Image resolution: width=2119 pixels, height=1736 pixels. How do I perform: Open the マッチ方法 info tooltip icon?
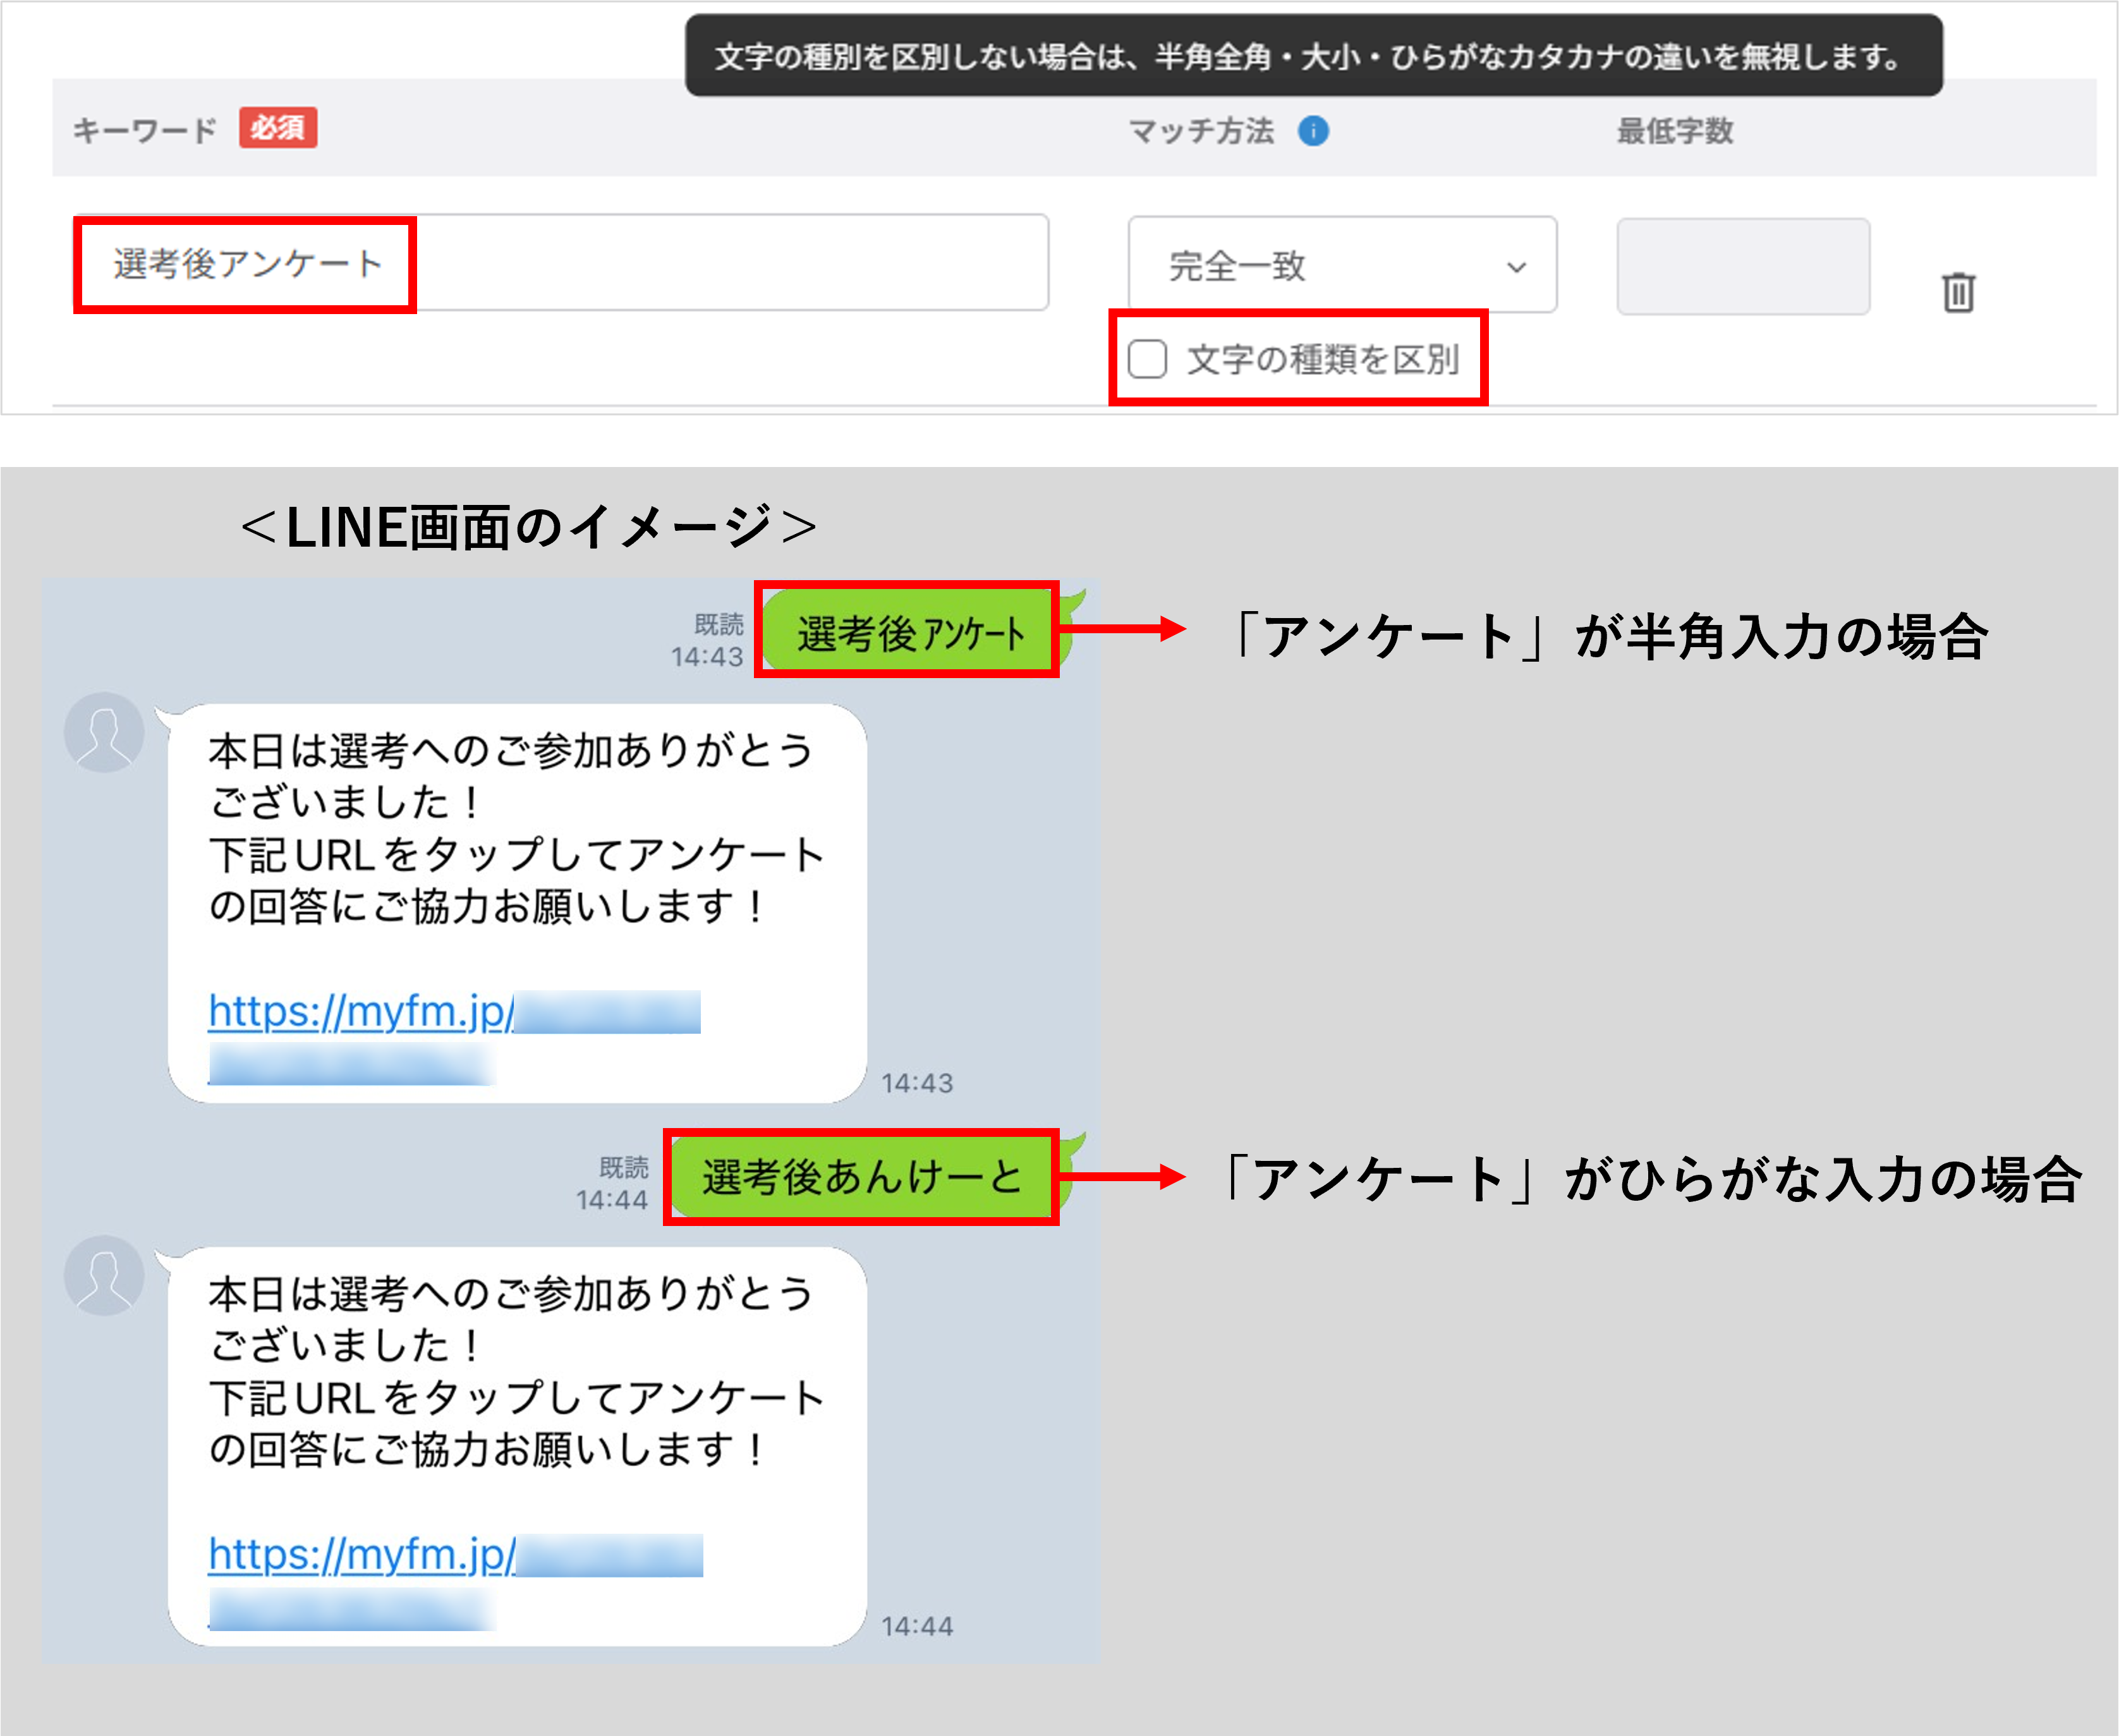pos(1313,130)
